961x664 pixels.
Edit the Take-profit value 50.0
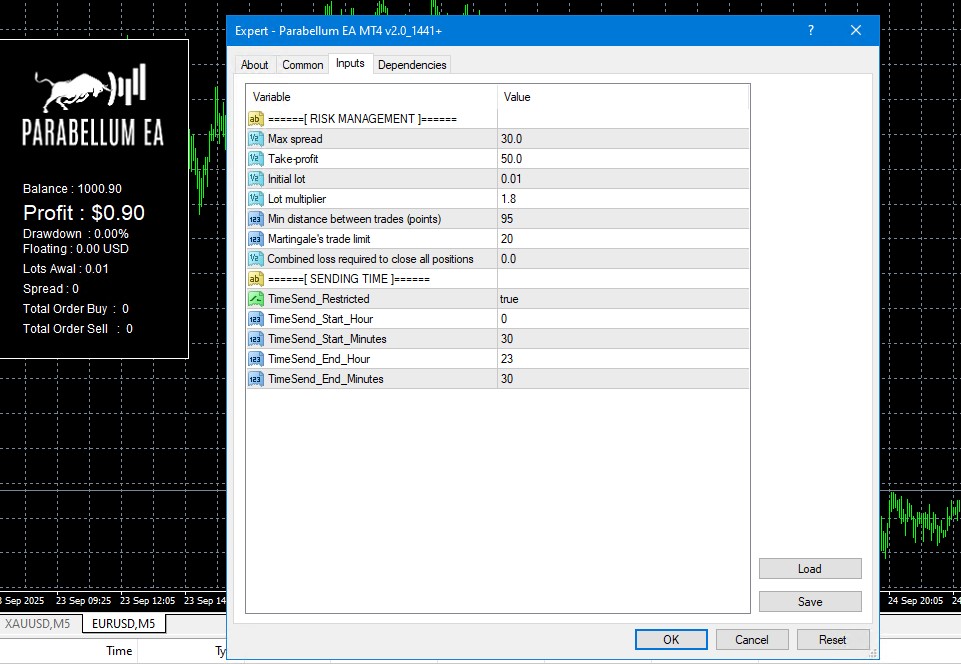[623, 159]
